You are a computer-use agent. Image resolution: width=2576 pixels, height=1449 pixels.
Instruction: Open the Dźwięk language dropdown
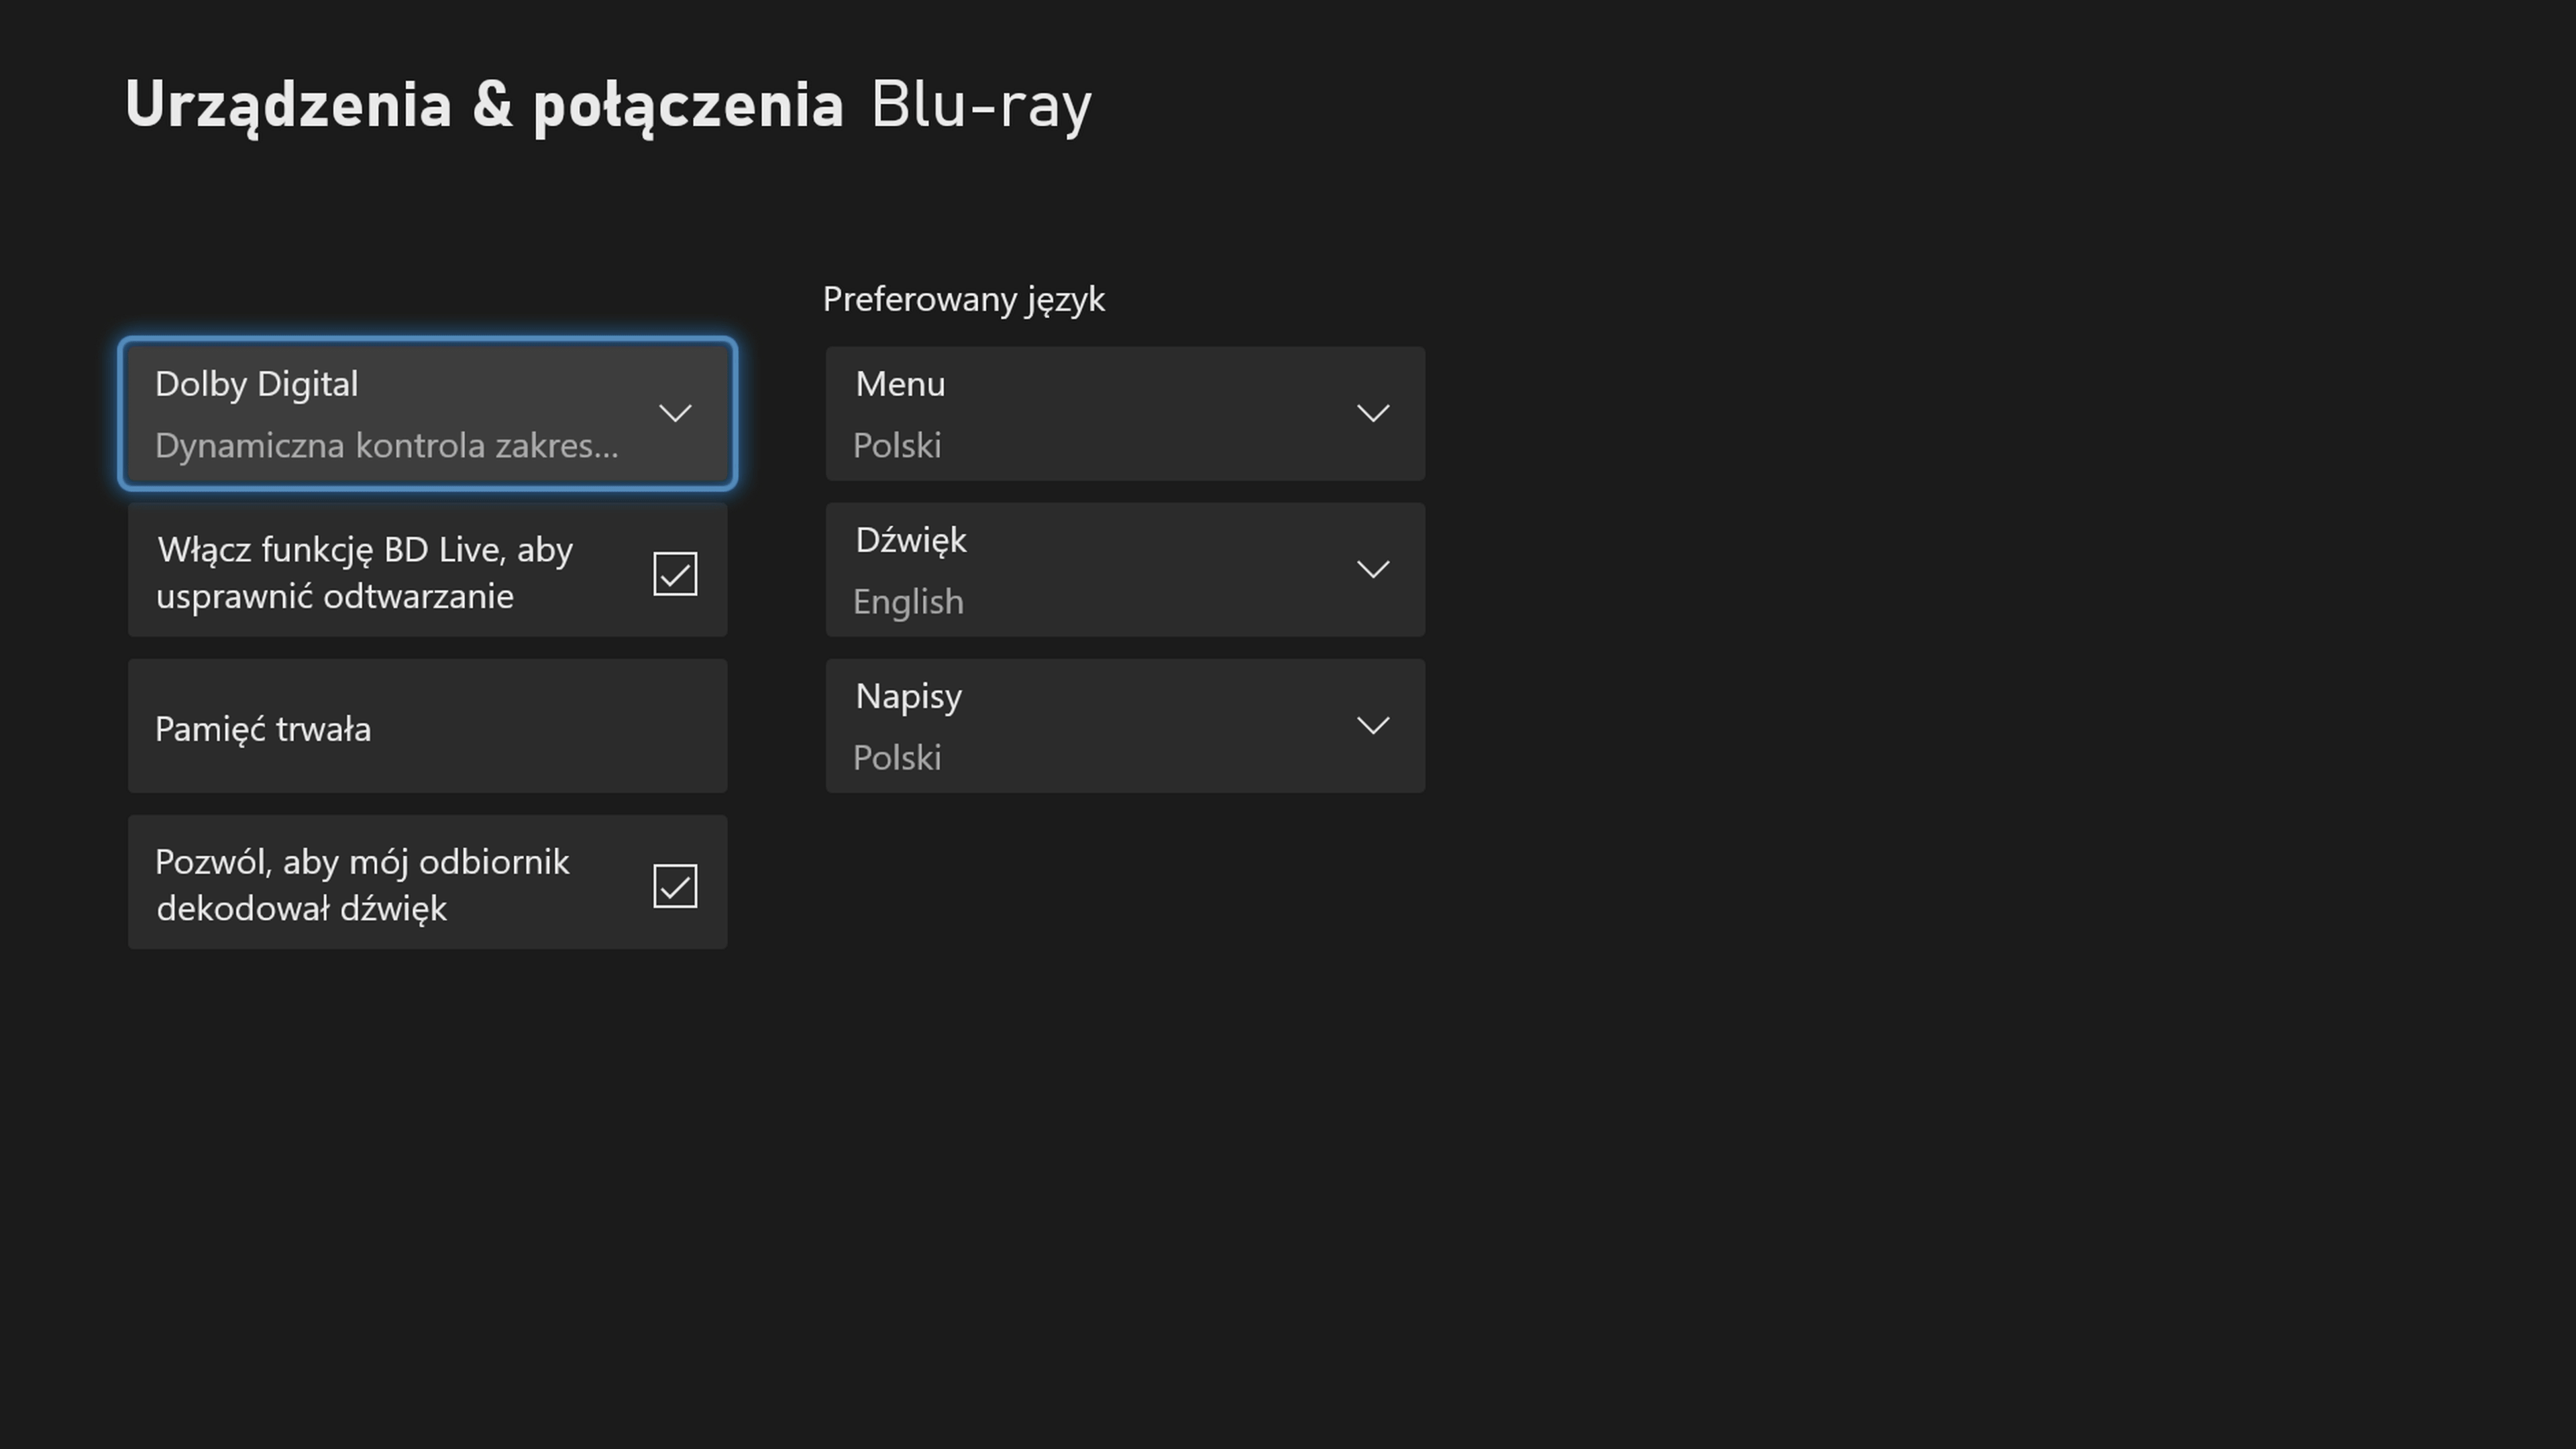pyautogui.click(x=1124, y=569)
